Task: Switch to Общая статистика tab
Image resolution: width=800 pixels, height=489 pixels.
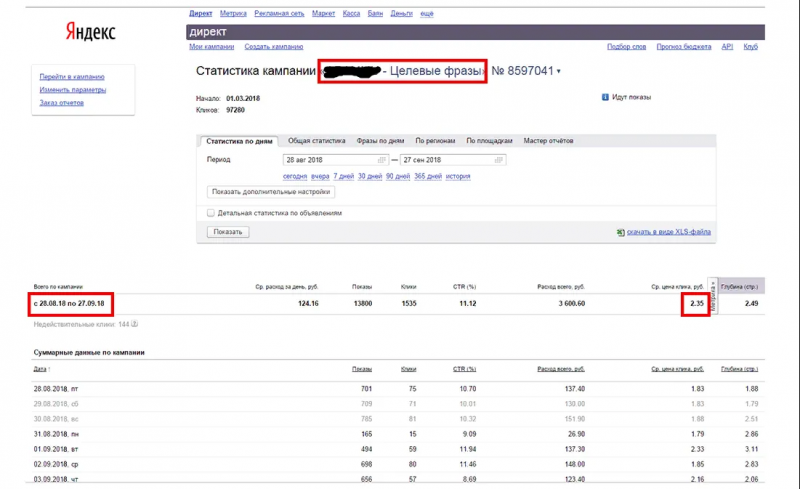Action: [x=316, y=141]
